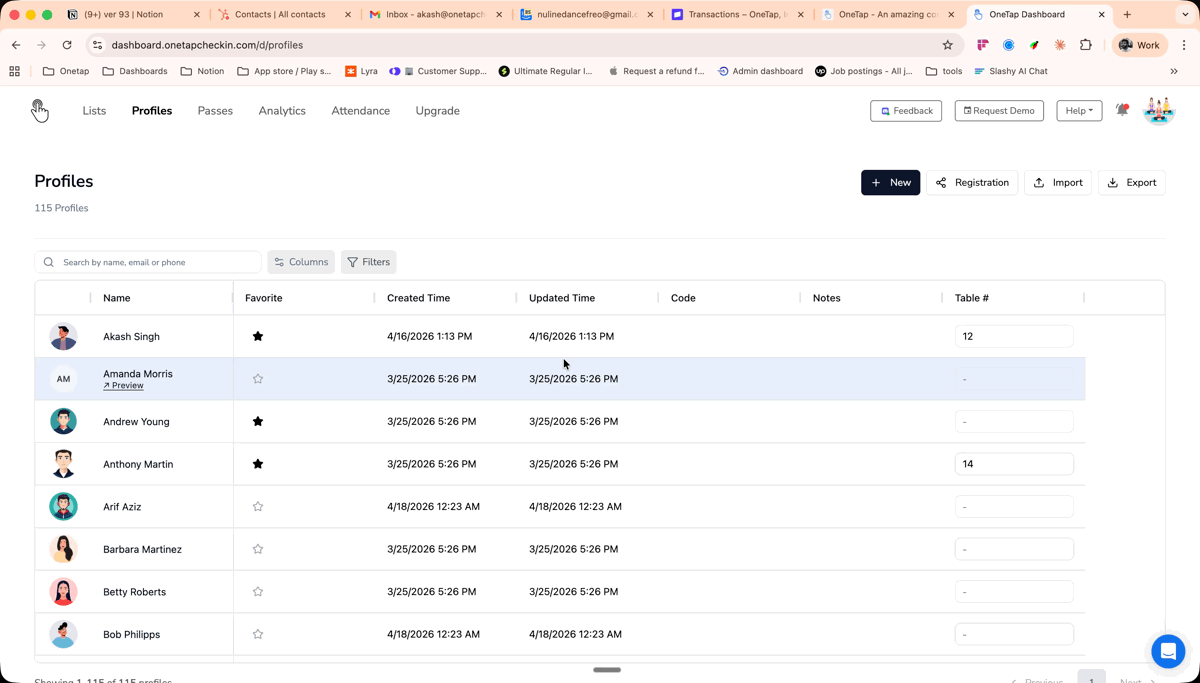Open the Attendance tab
Screen dimensions: 1200x683
pos(361,111)
